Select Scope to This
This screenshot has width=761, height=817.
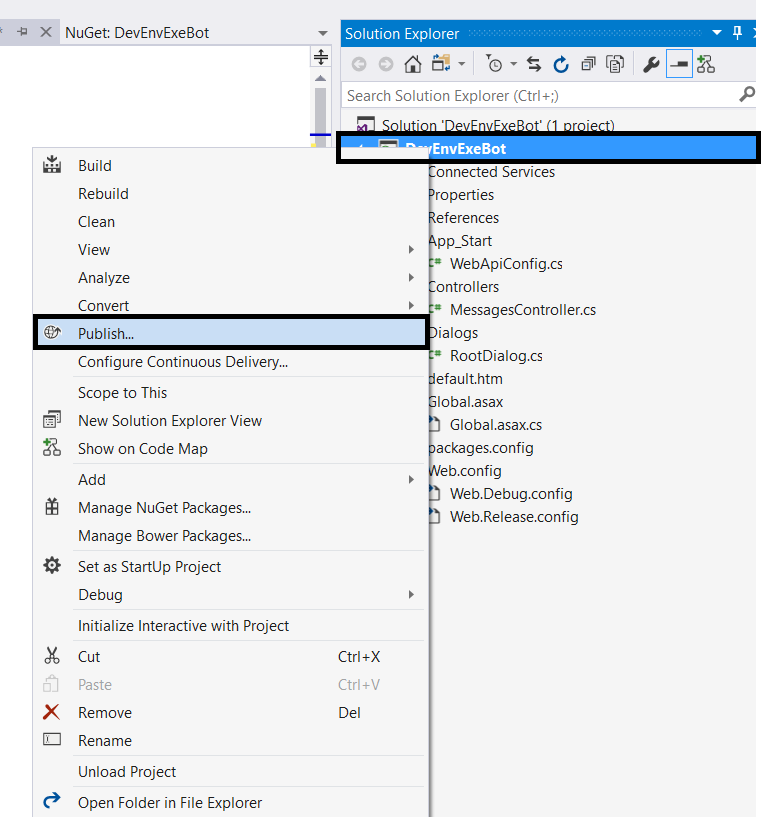click(x=122, y=392)
